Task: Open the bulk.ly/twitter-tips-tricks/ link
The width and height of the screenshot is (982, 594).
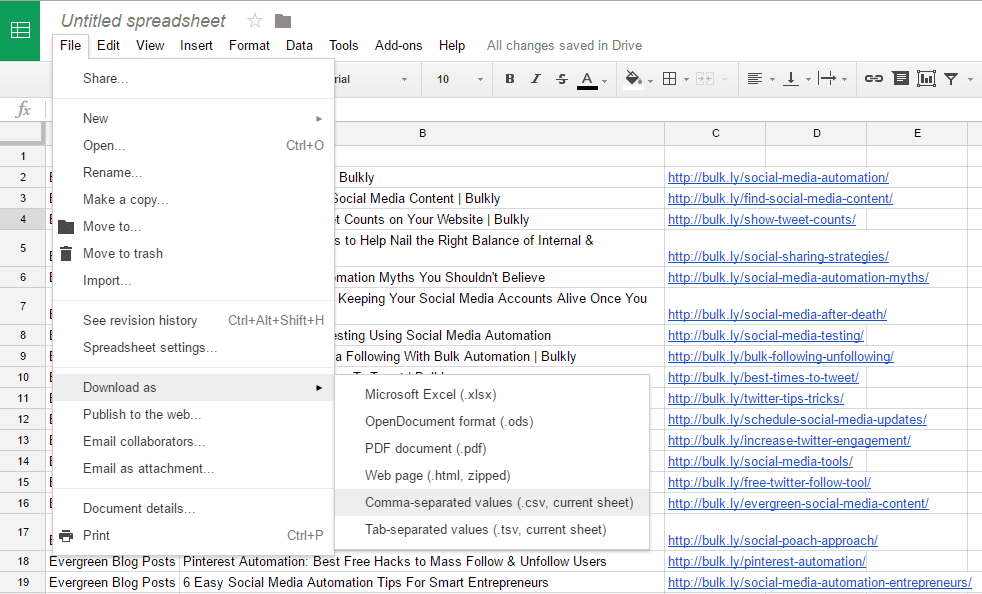Action: pos(756,399)
